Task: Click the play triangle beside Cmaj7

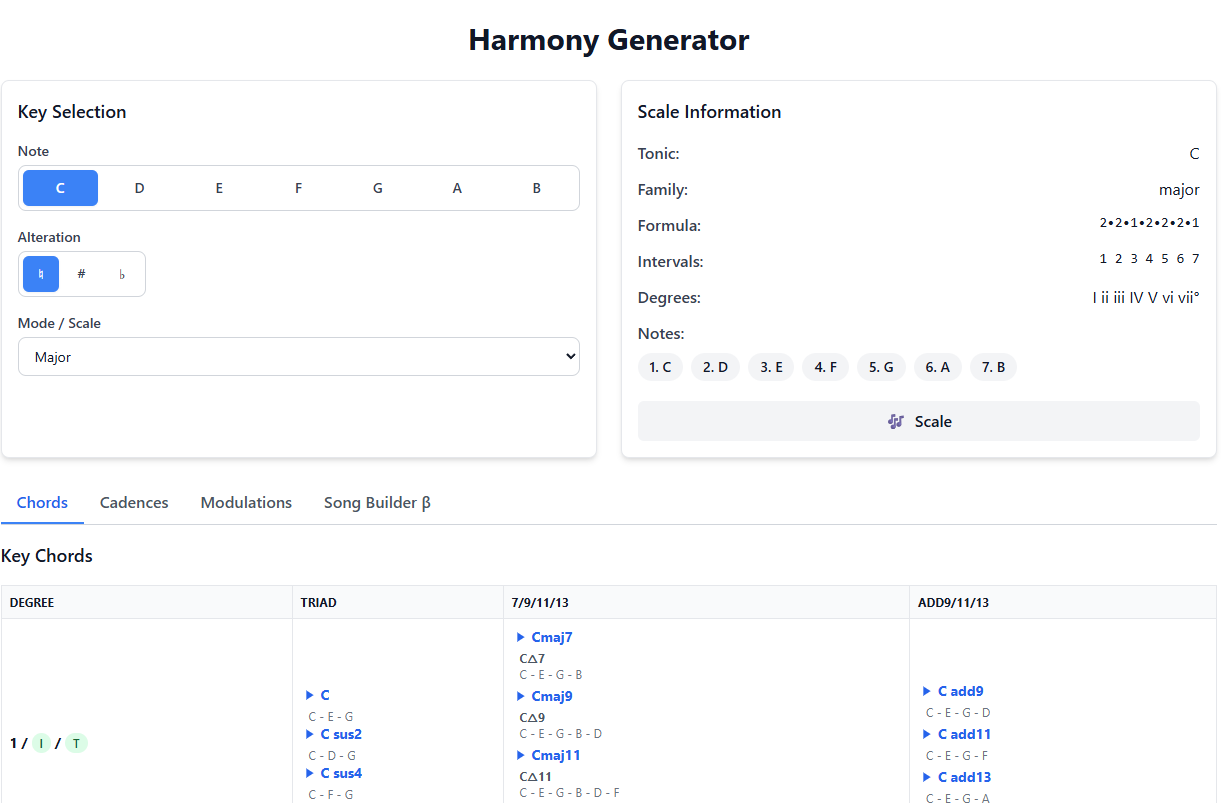Action: click(521, 637)
